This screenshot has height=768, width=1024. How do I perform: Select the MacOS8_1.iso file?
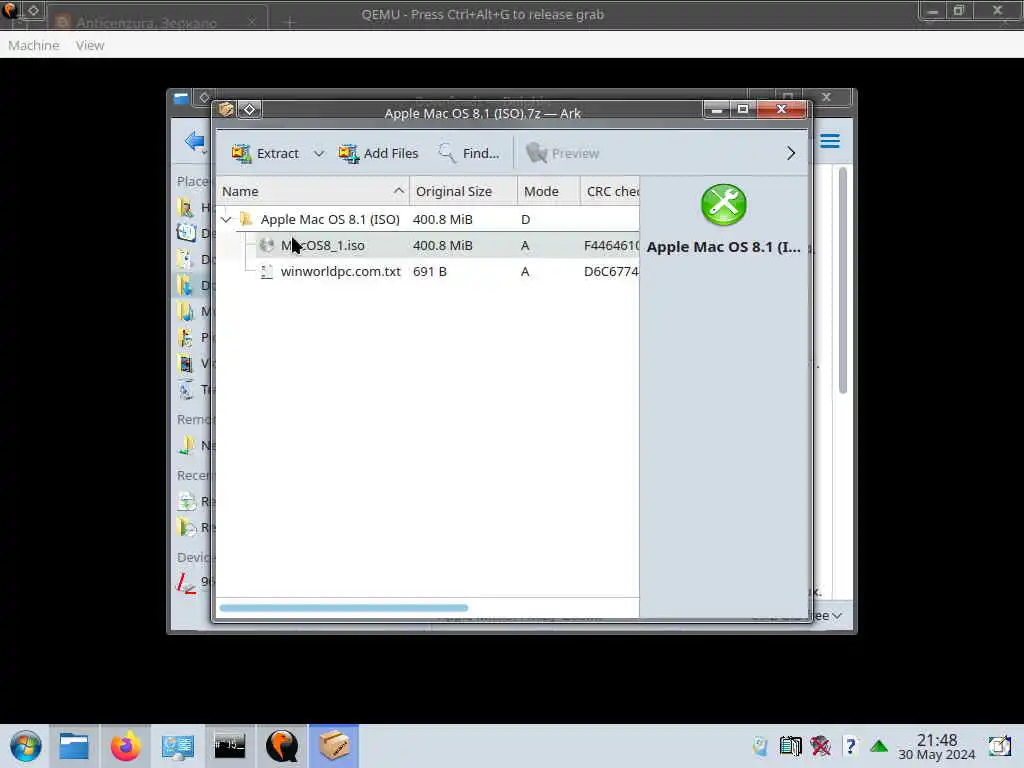pyautogui.click(x=428, y=246)
